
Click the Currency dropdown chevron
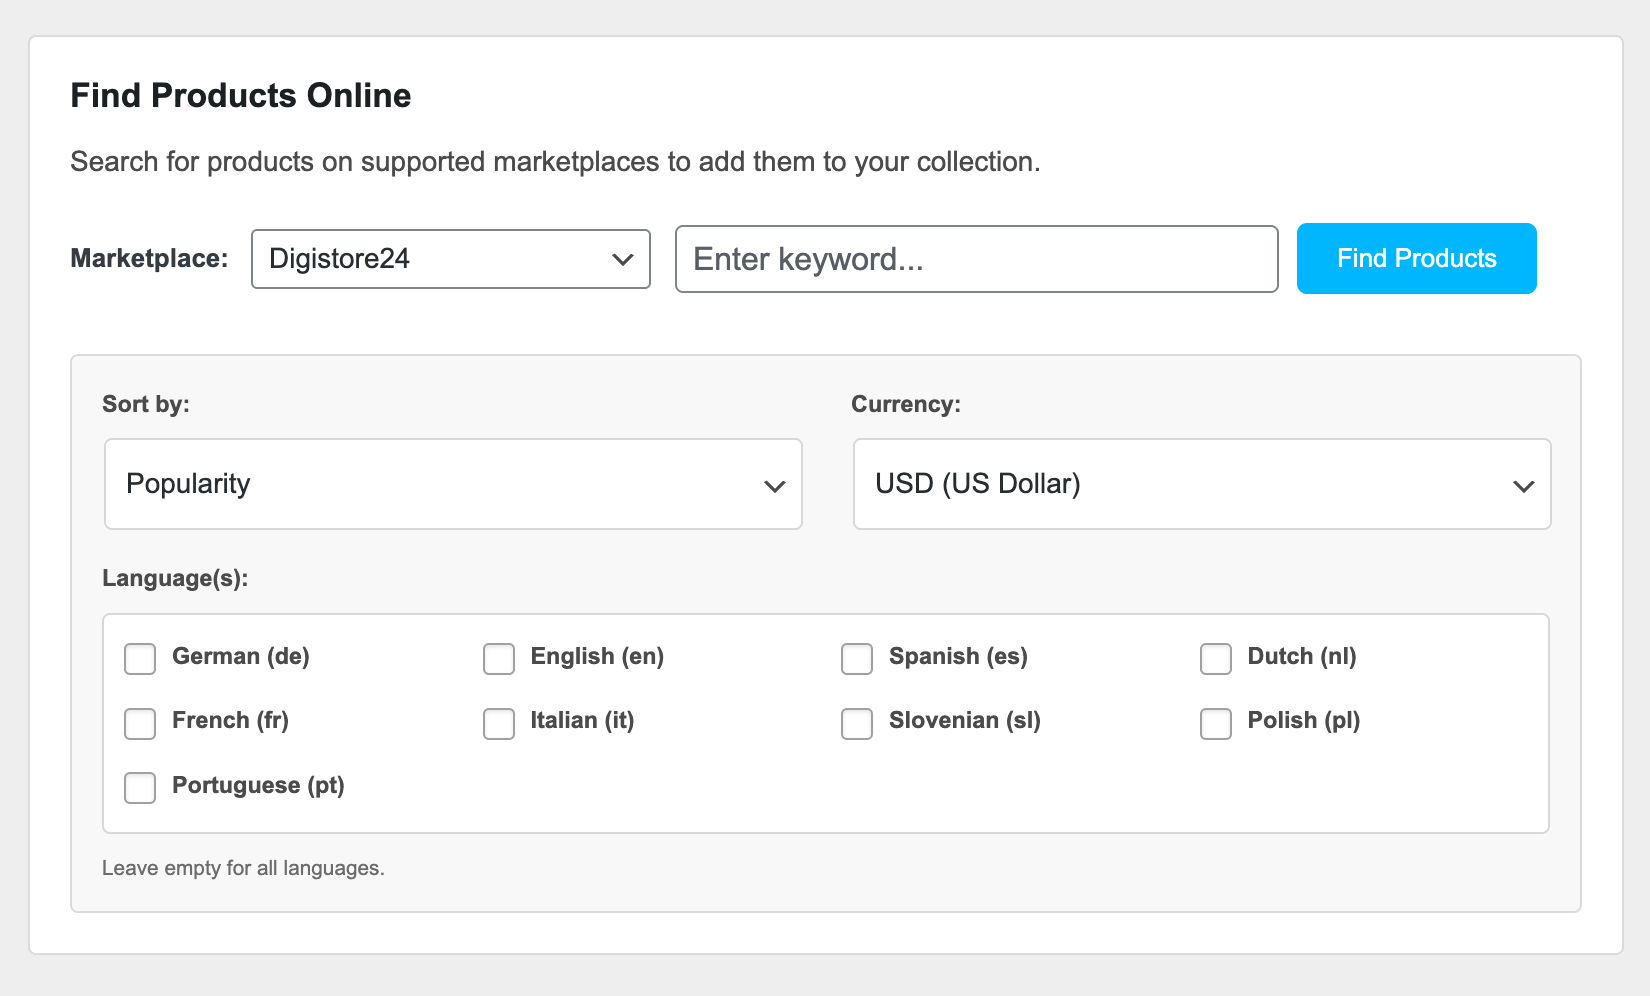coord(1524,487)
